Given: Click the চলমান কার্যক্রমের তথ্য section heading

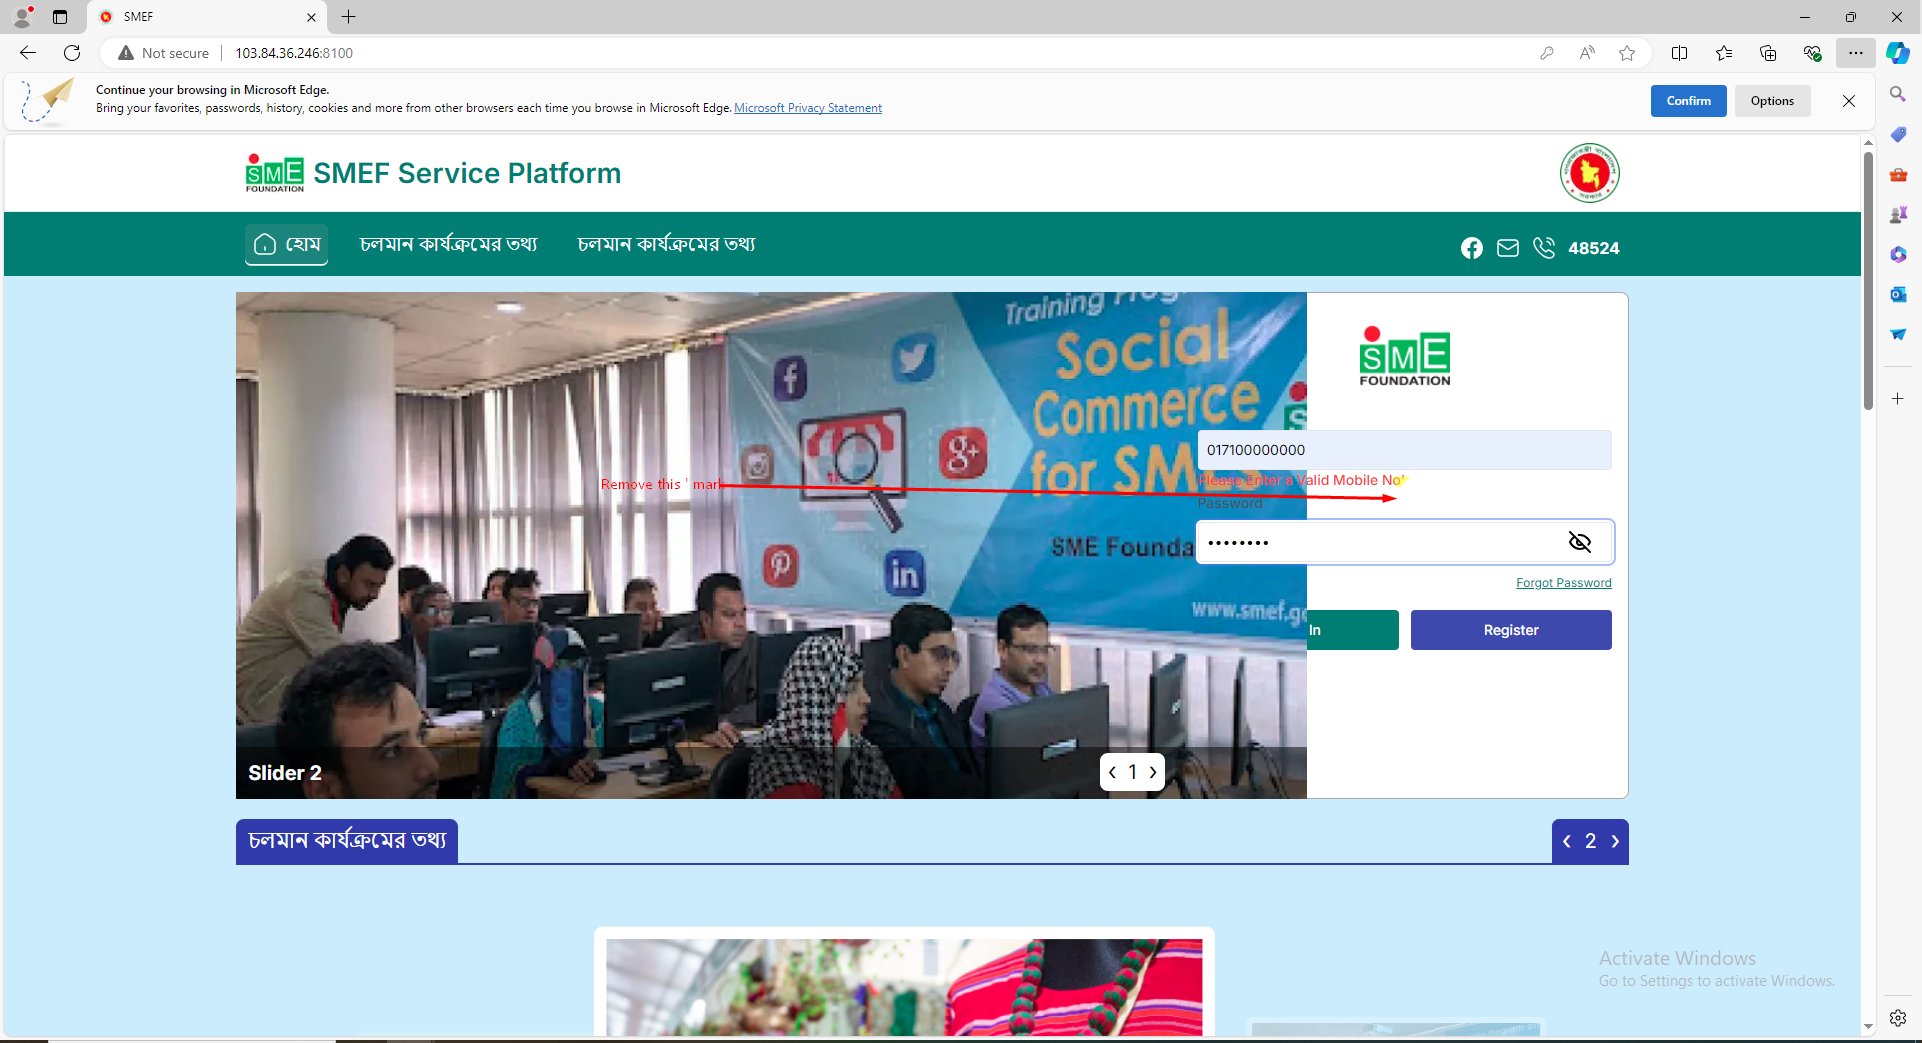Looking at the screenshot, I should pos(347,841).
